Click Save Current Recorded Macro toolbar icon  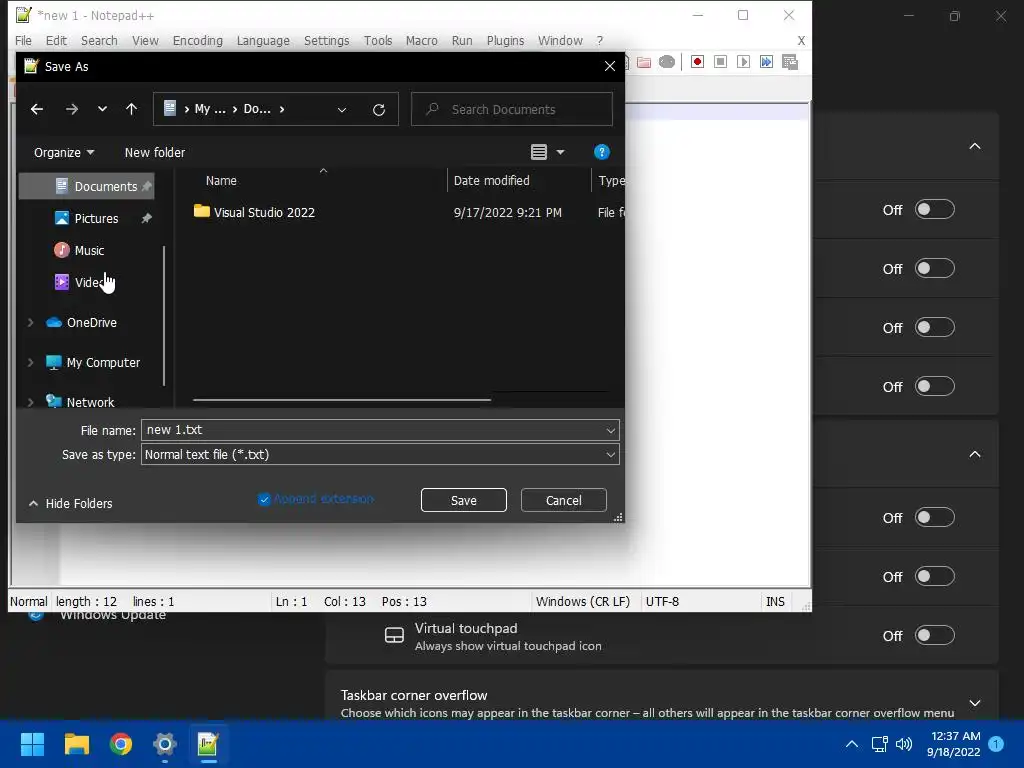pyautogui.click(x=790, y=62)
